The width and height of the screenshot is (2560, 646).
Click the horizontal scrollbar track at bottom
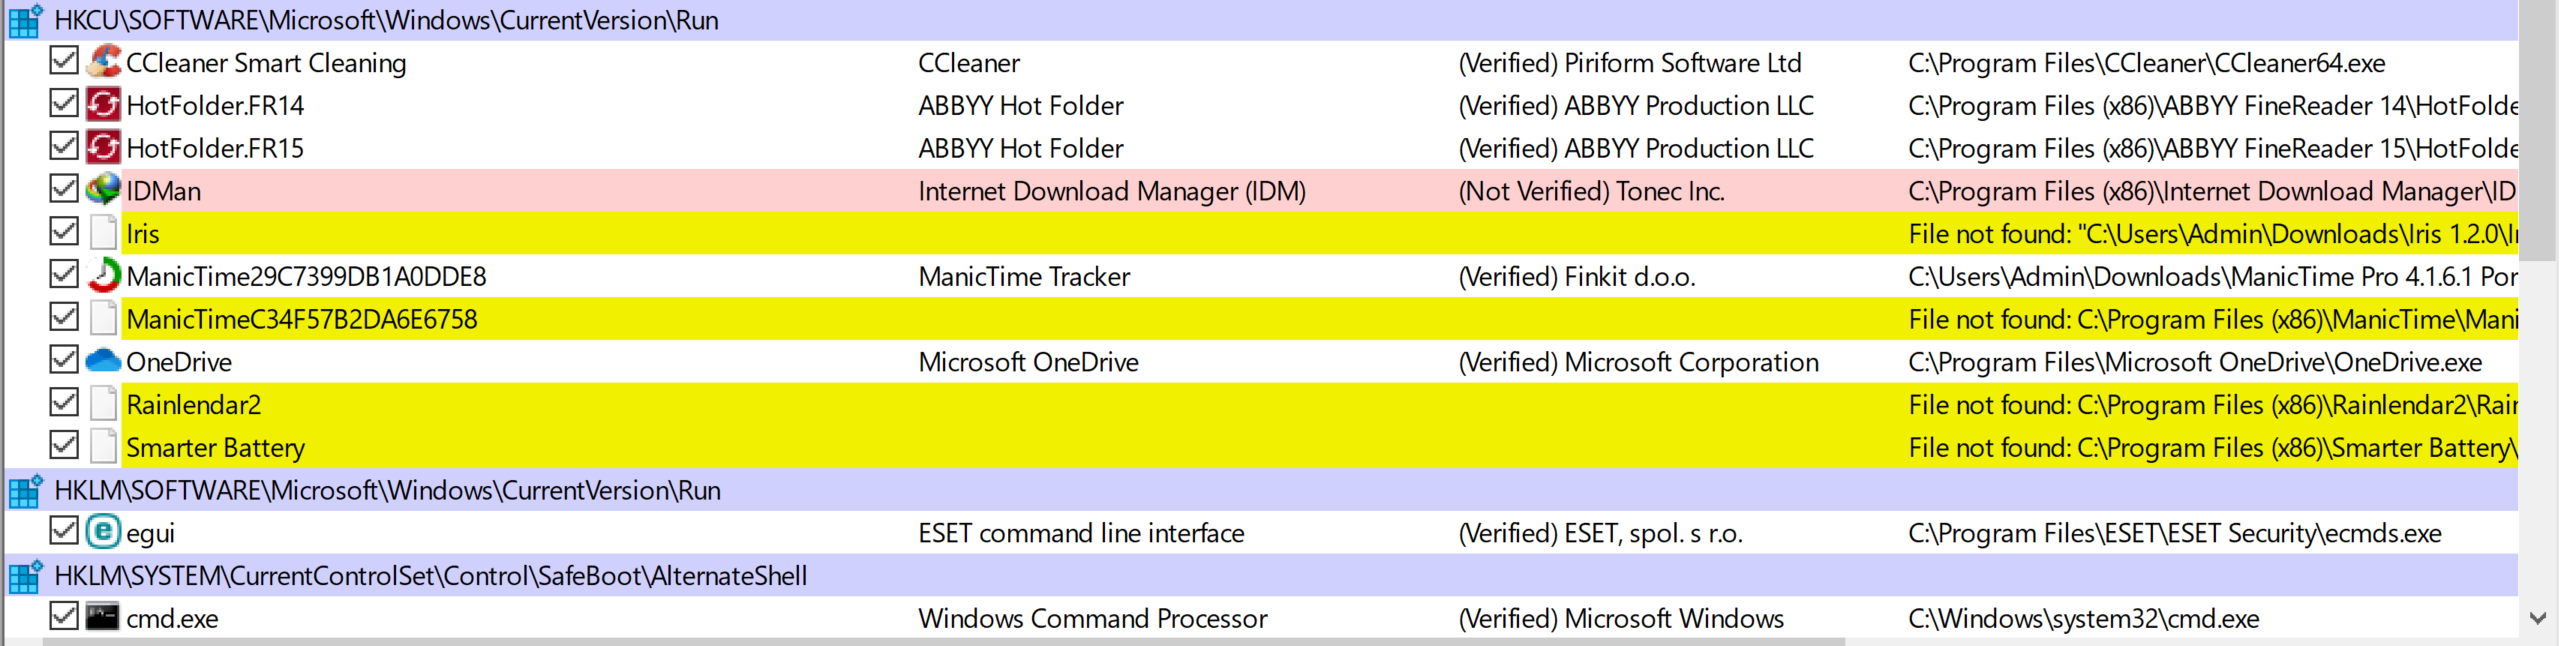(2180, 642)
